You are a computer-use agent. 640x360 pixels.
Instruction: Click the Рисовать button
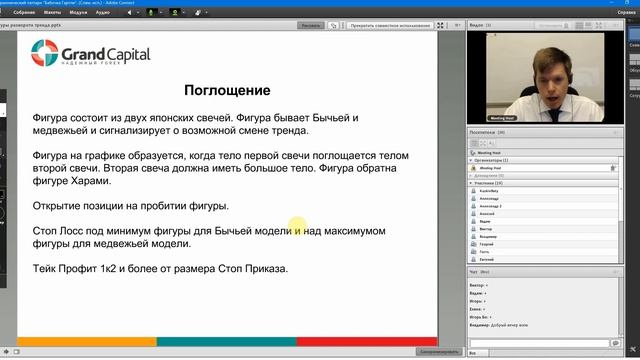tap(311, 25)
